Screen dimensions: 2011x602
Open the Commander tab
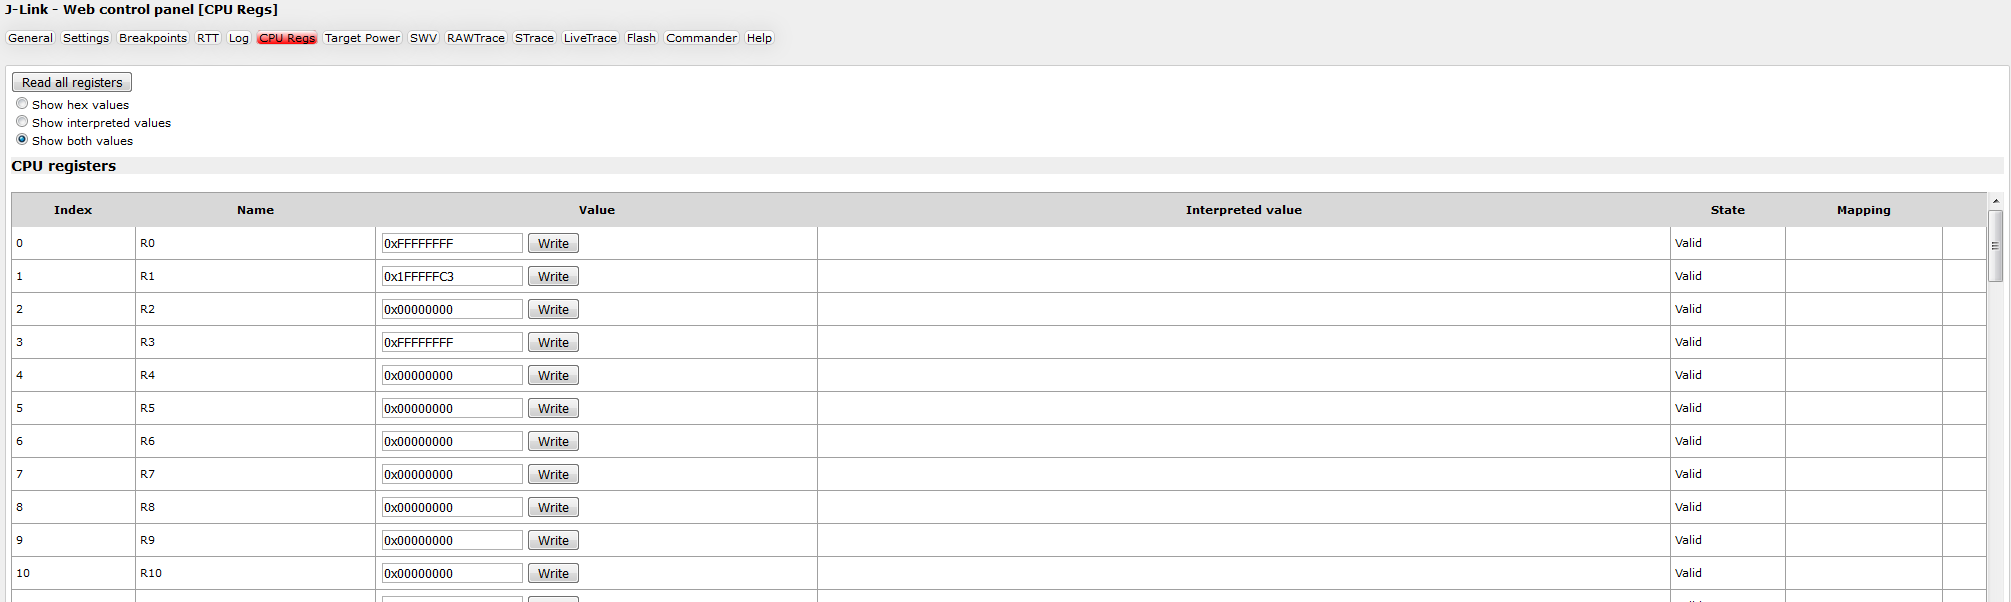(x=701, y=38)
